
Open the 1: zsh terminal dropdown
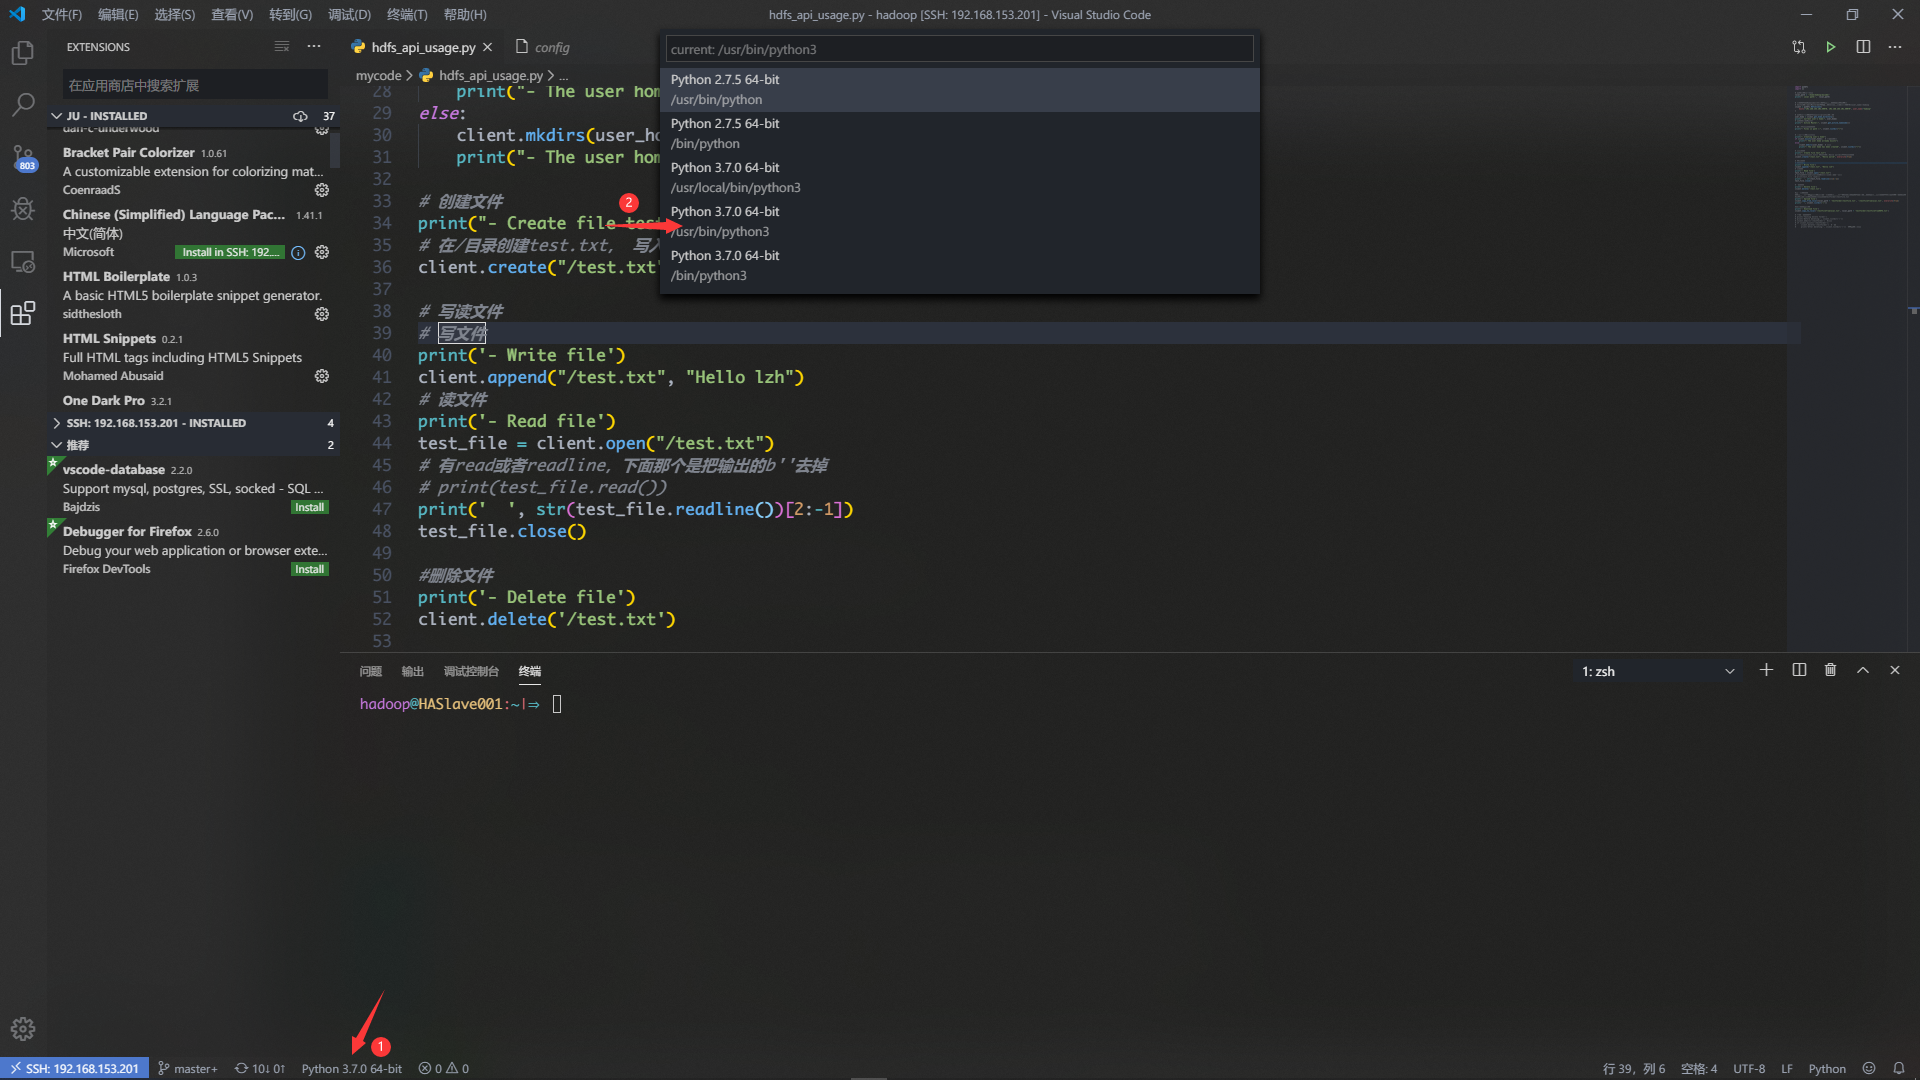point(1657,671)
